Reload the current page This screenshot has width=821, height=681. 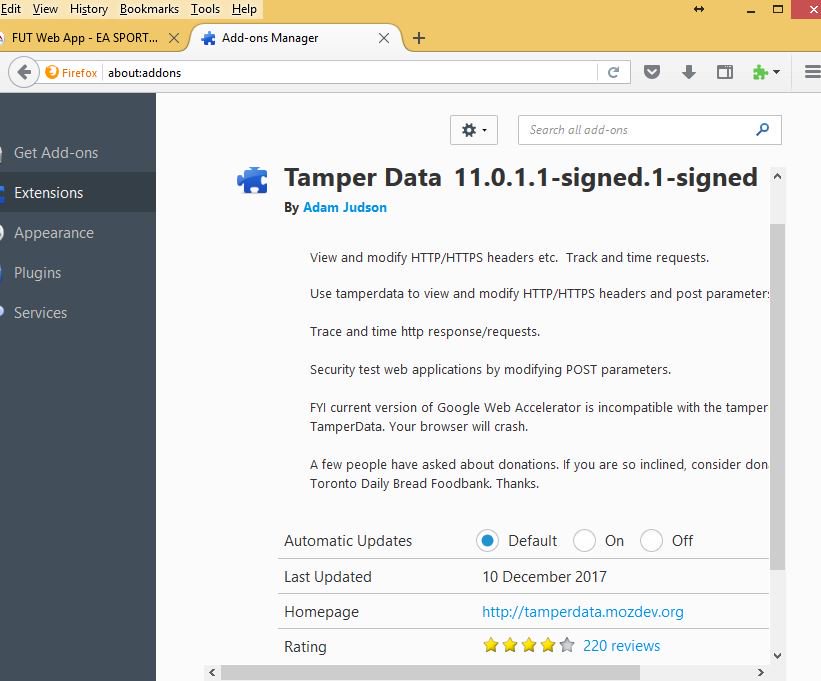click(x=614, y=72)
